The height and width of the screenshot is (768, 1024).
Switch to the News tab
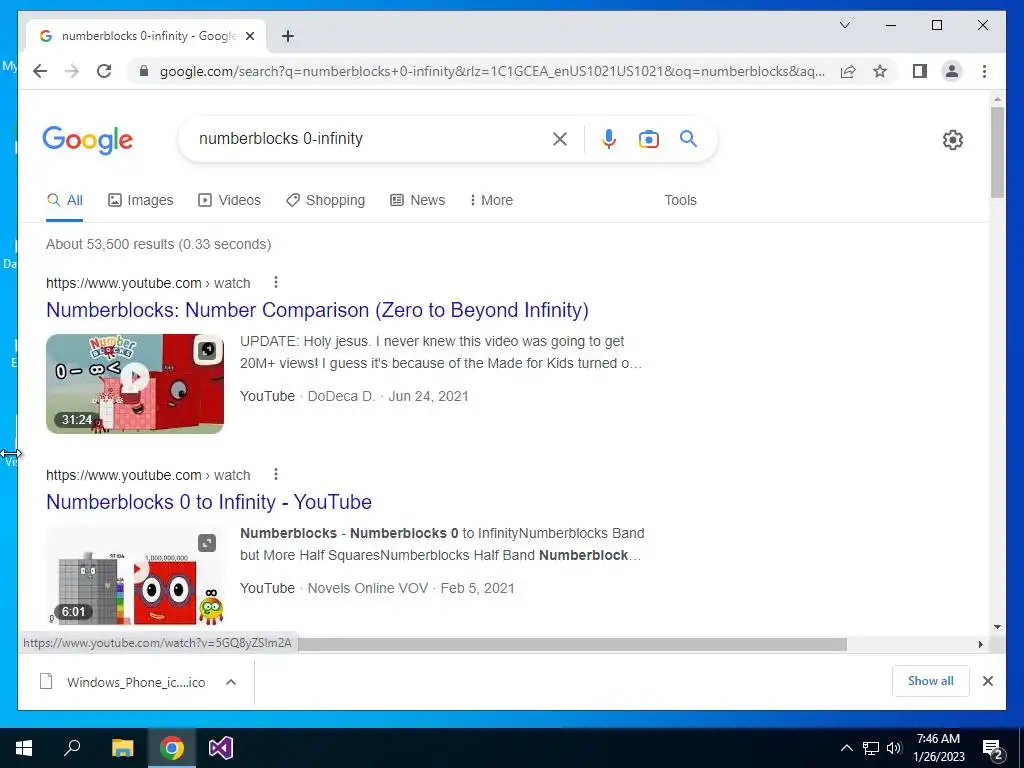pos(417,200)
